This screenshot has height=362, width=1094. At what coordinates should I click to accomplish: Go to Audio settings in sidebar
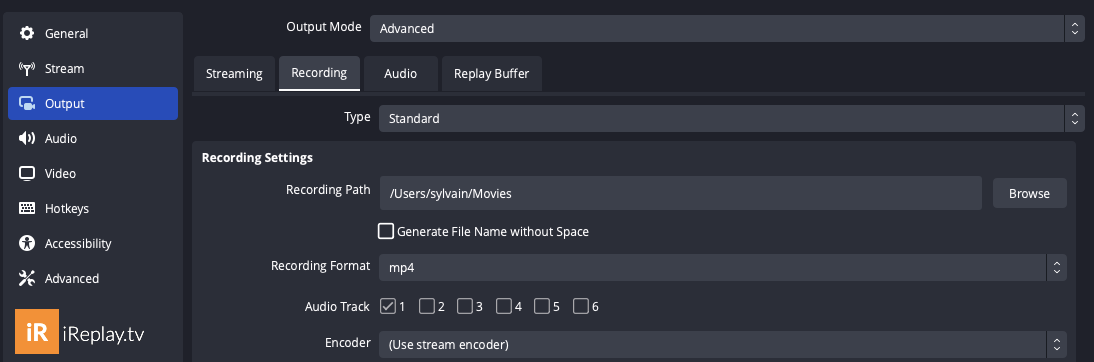(93, 138)
